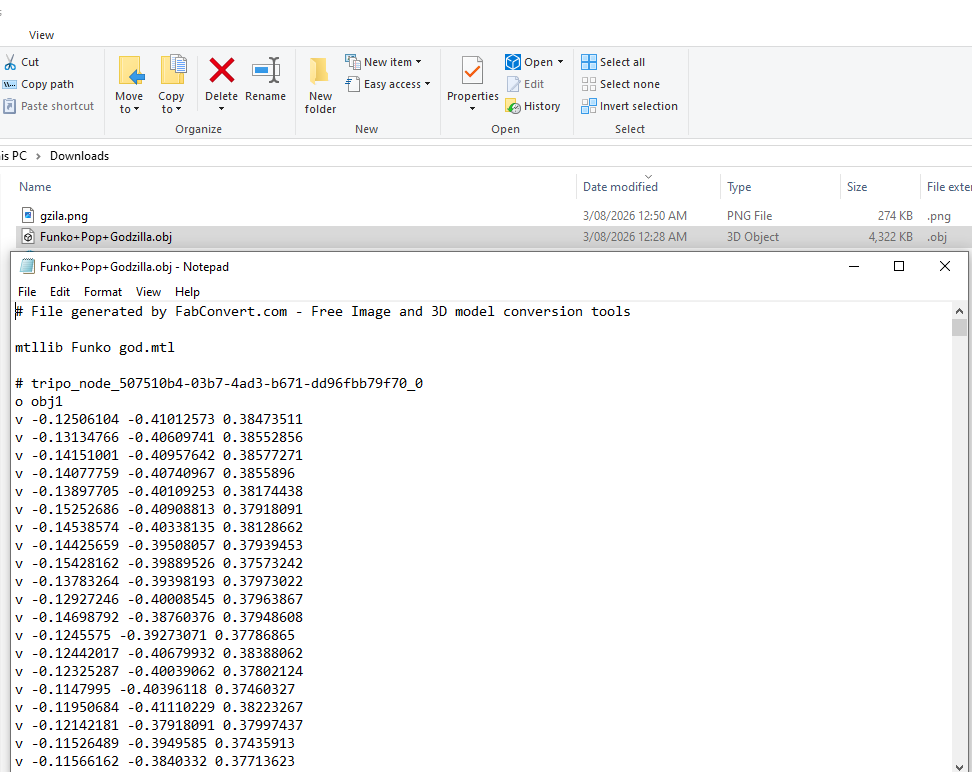The image size is (972, 772).
Task: Click the 'mtllib Funko god.mtl' line
Action: coord(95,347)
